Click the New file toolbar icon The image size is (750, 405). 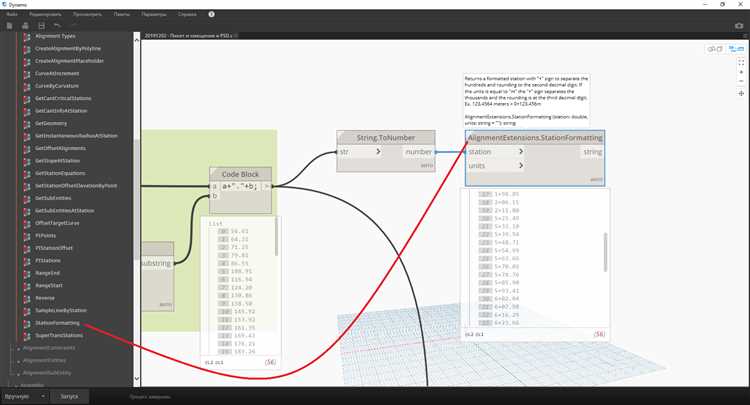(x=10, y=27)
